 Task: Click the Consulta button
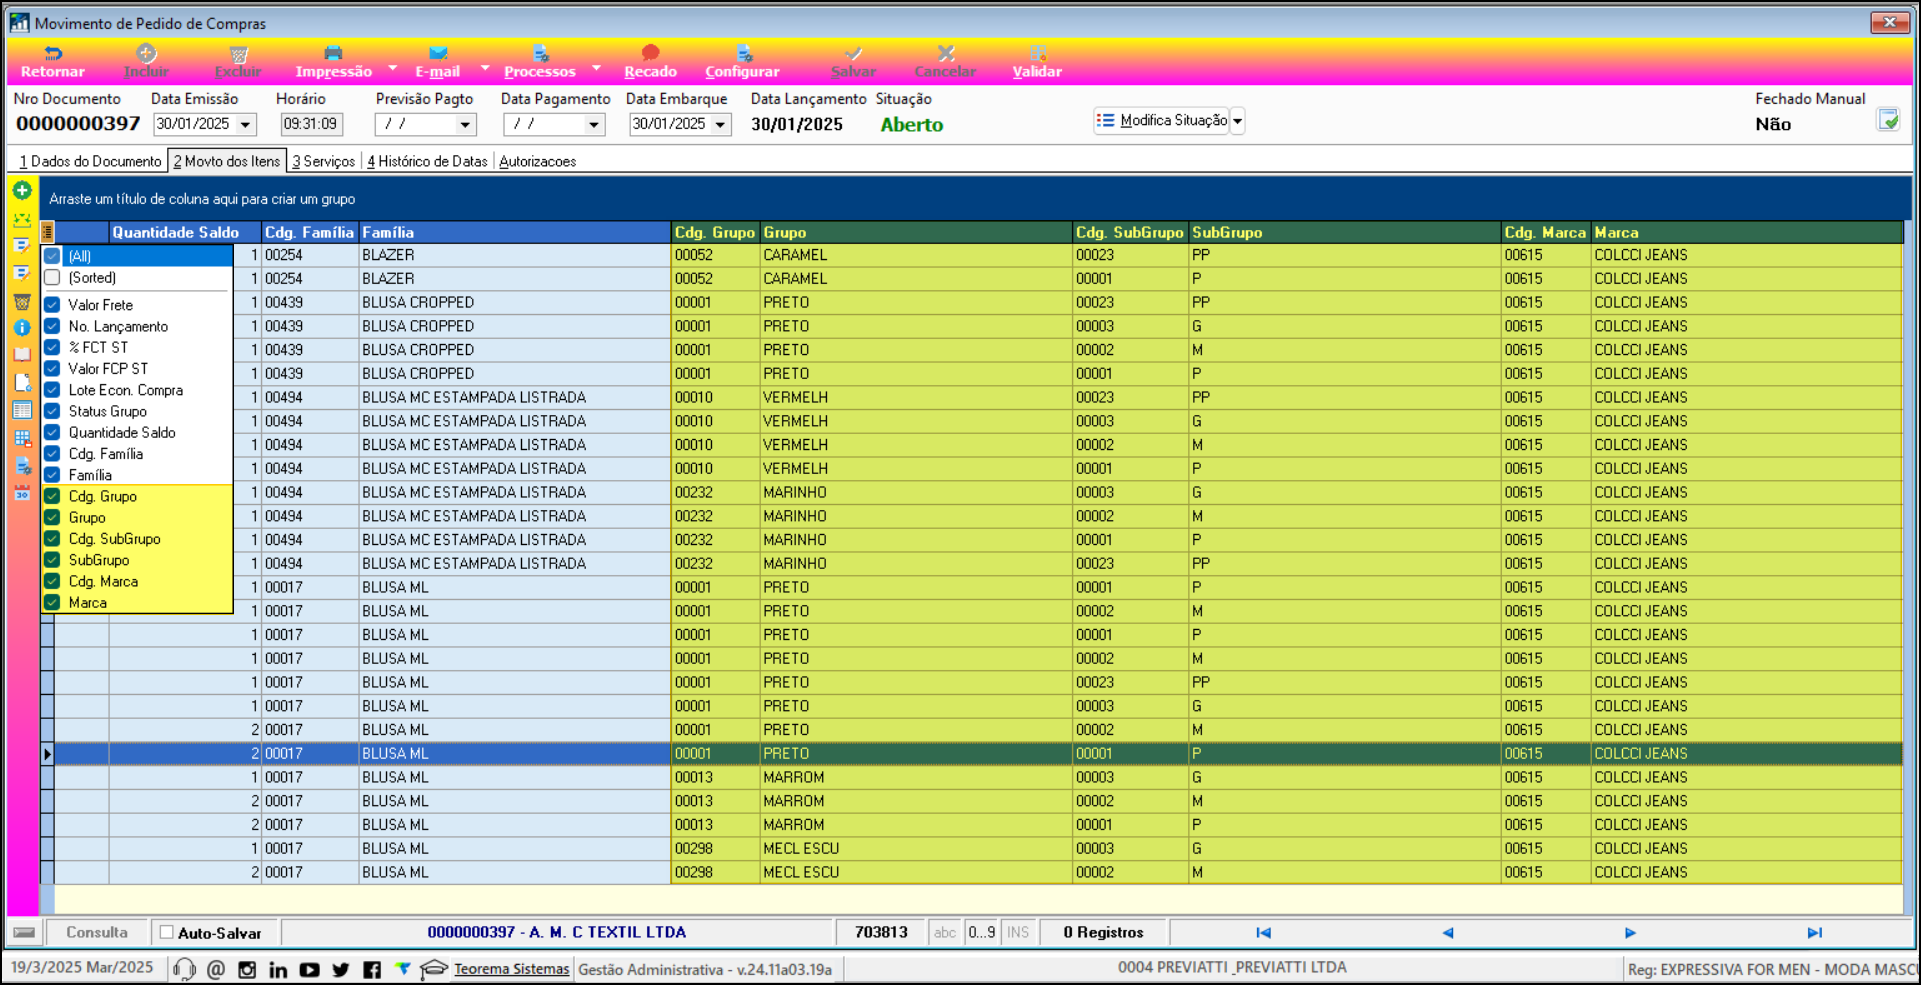[x=97, y=932]
